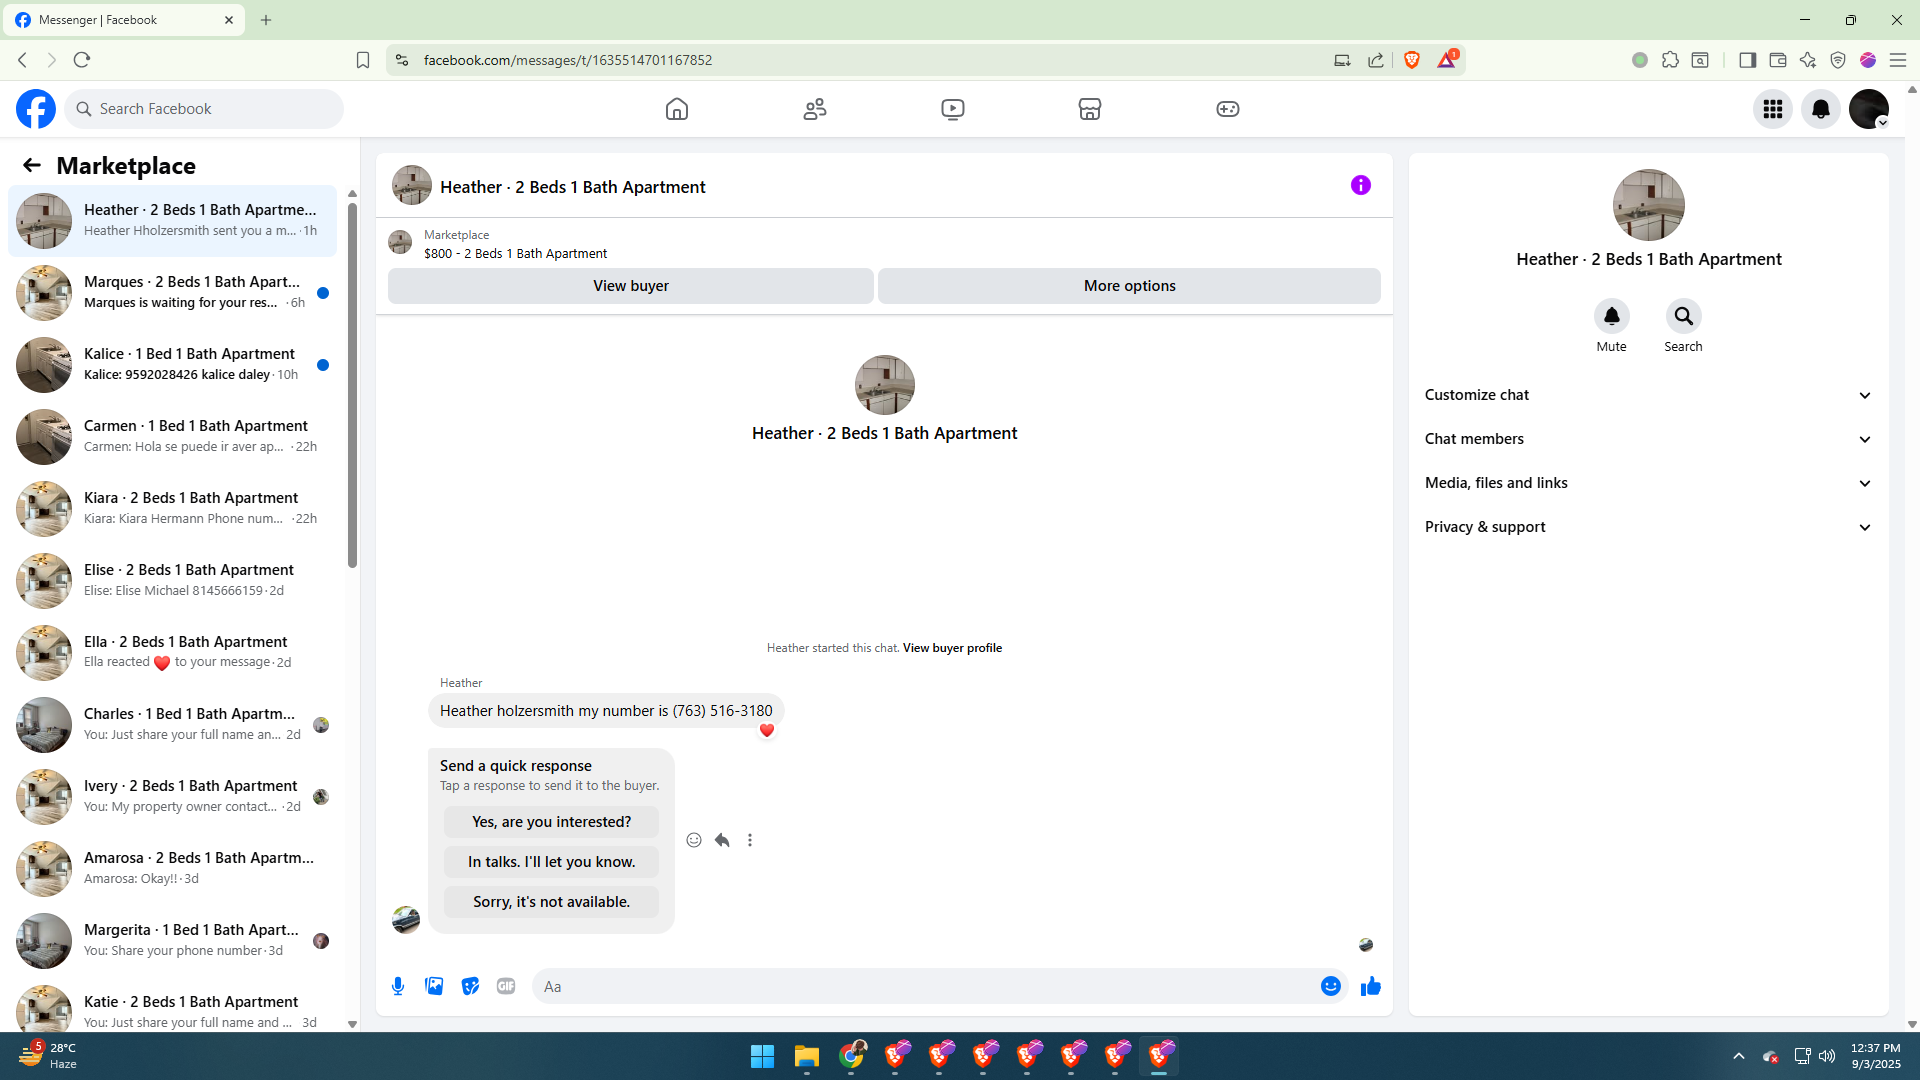Open the taskbar volume control
Screen dimensions: 1920x1080
1827,1056
